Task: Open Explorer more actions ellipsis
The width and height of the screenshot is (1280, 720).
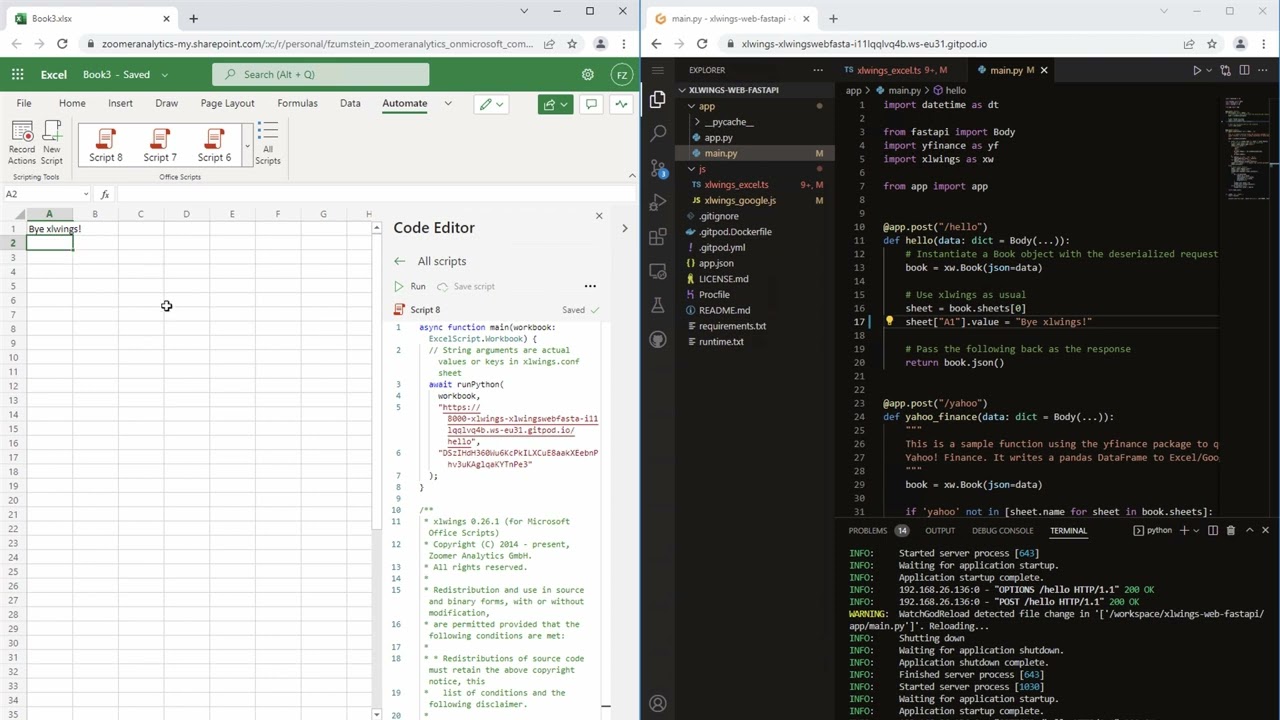Action: [x=818, y=70]
